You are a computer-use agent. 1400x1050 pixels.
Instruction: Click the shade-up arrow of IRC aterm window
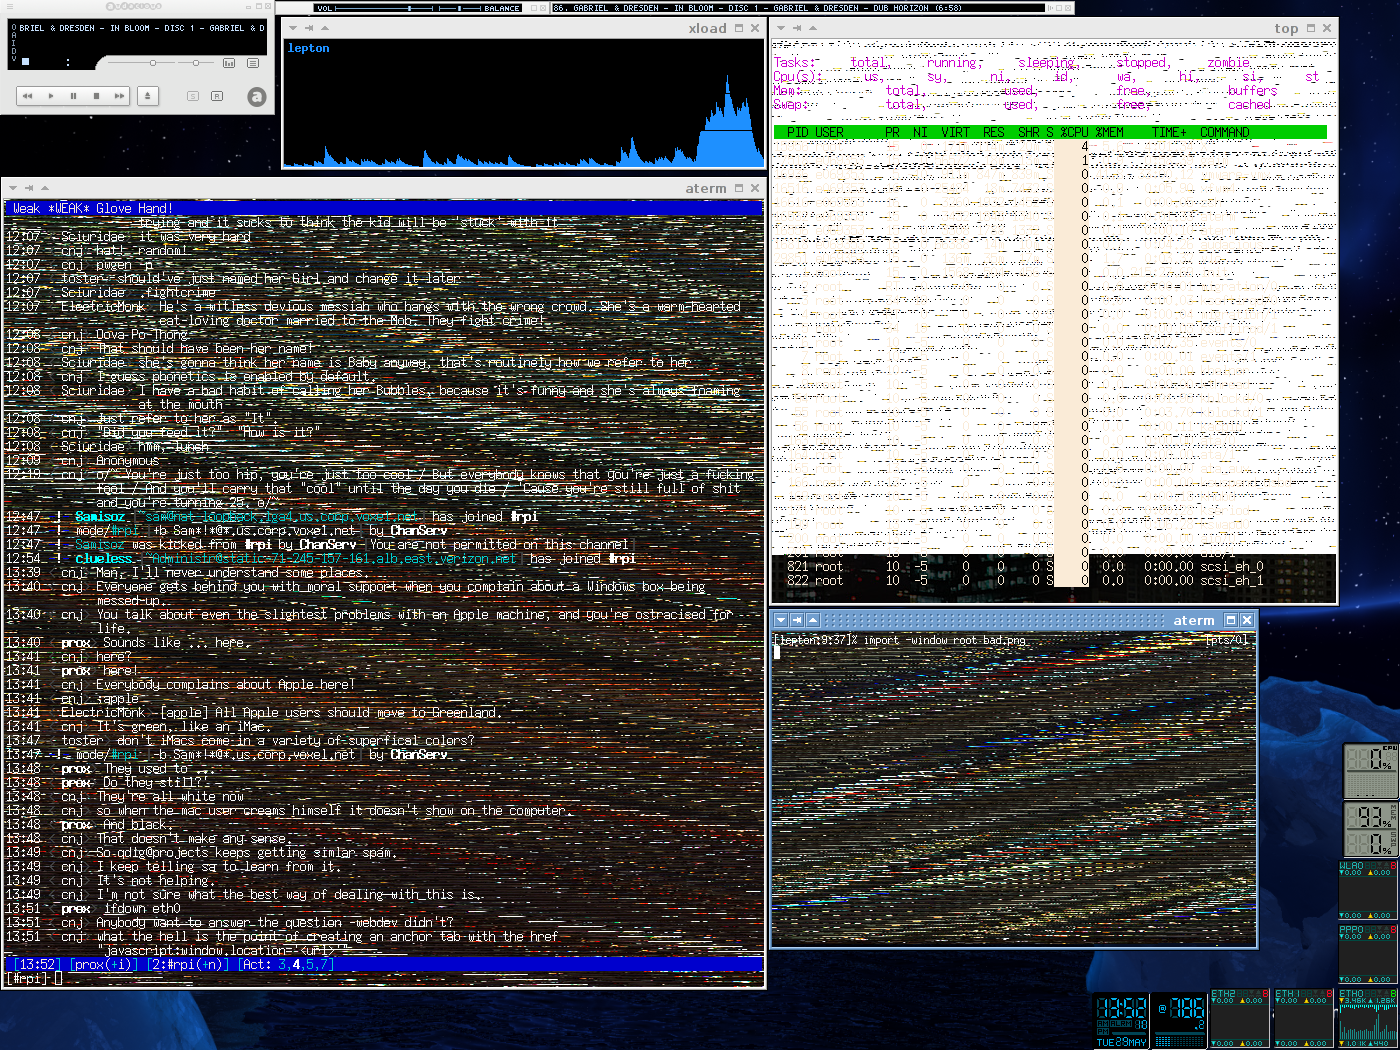click(x=45, y=188)
